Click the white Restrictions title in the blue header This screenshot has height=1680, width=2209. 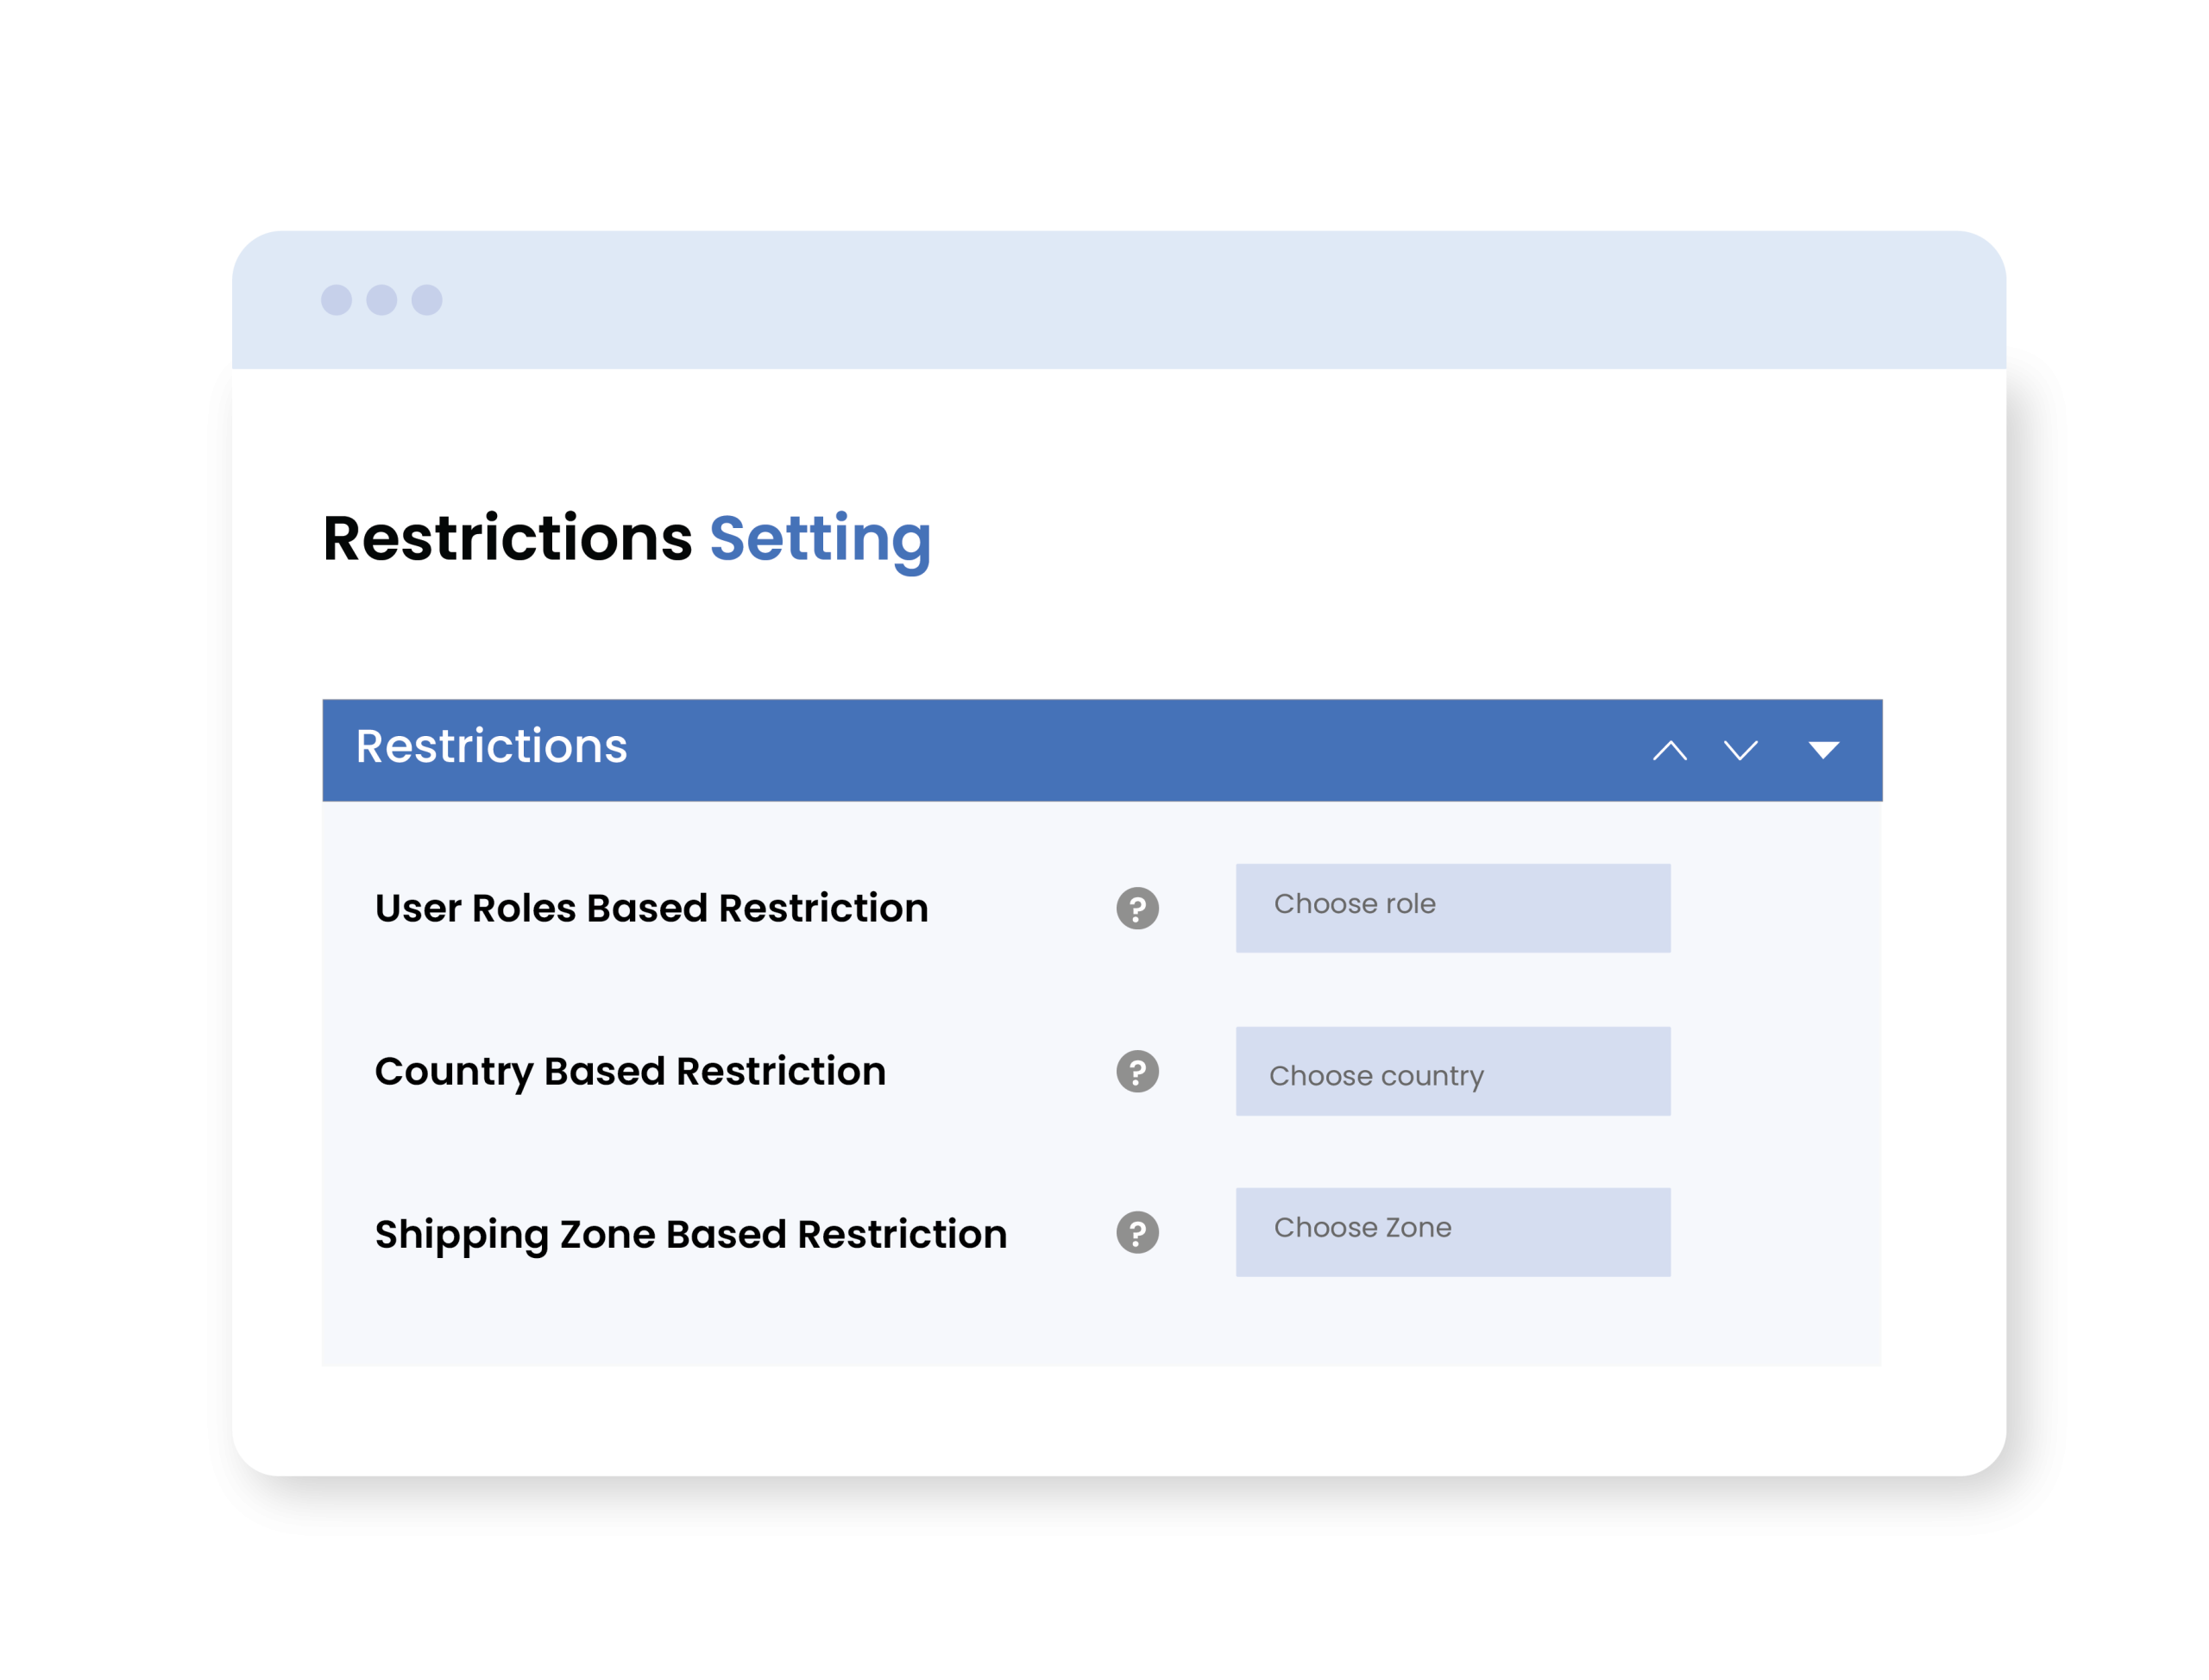click(491, 747)
